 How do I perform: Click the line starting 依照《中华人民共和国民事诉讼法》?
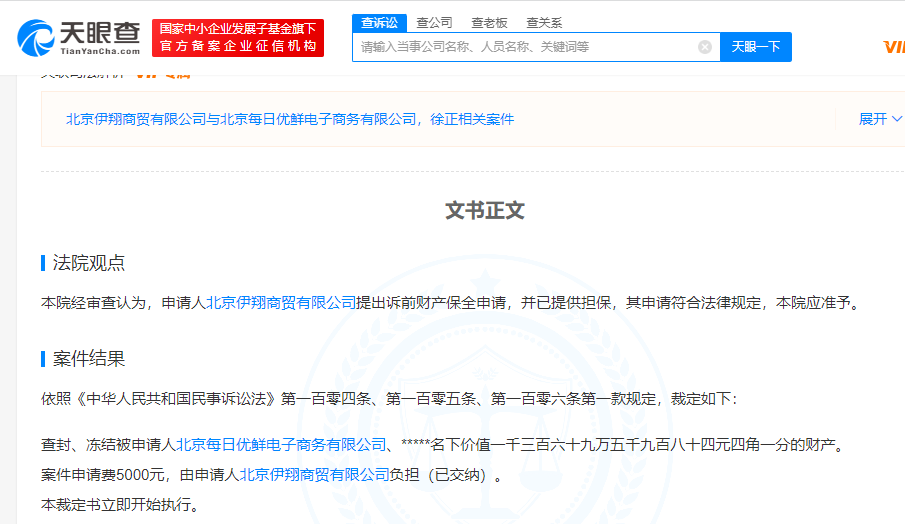389,399
